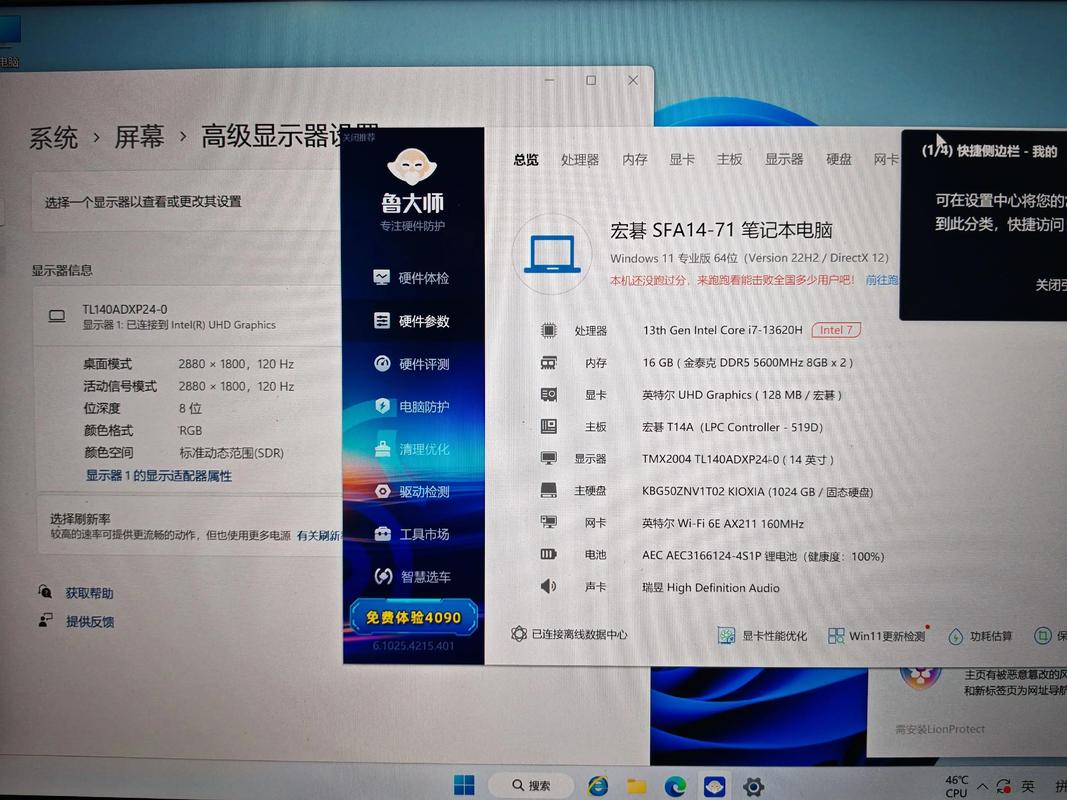This screenshot has height=800, width=1067.
Task: Show hidden system tray icons
Action: (x=983, y=786)
